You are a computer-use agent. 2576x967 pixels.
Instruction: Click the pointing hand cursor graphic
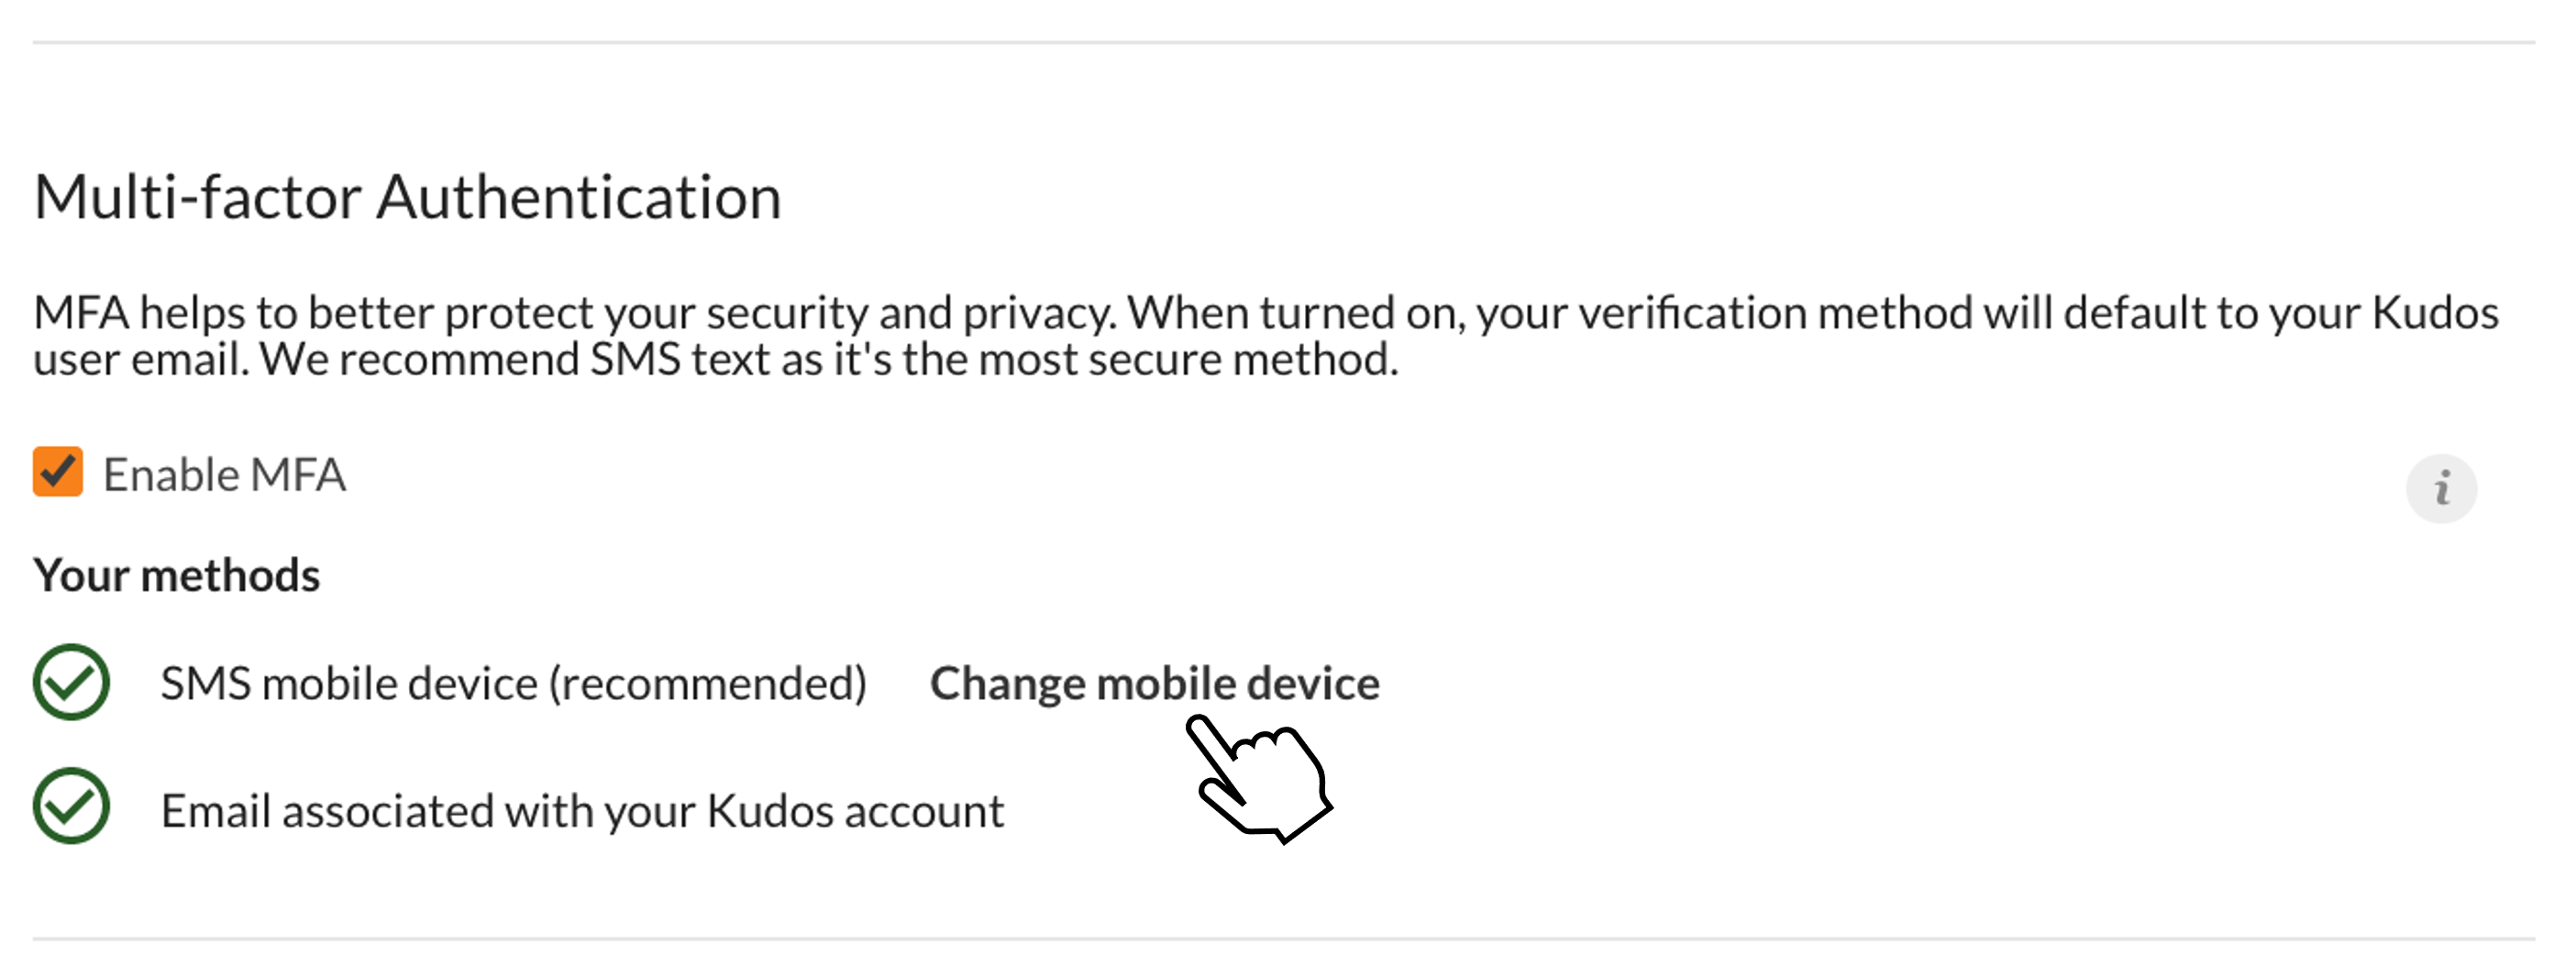coord(1259,778)
